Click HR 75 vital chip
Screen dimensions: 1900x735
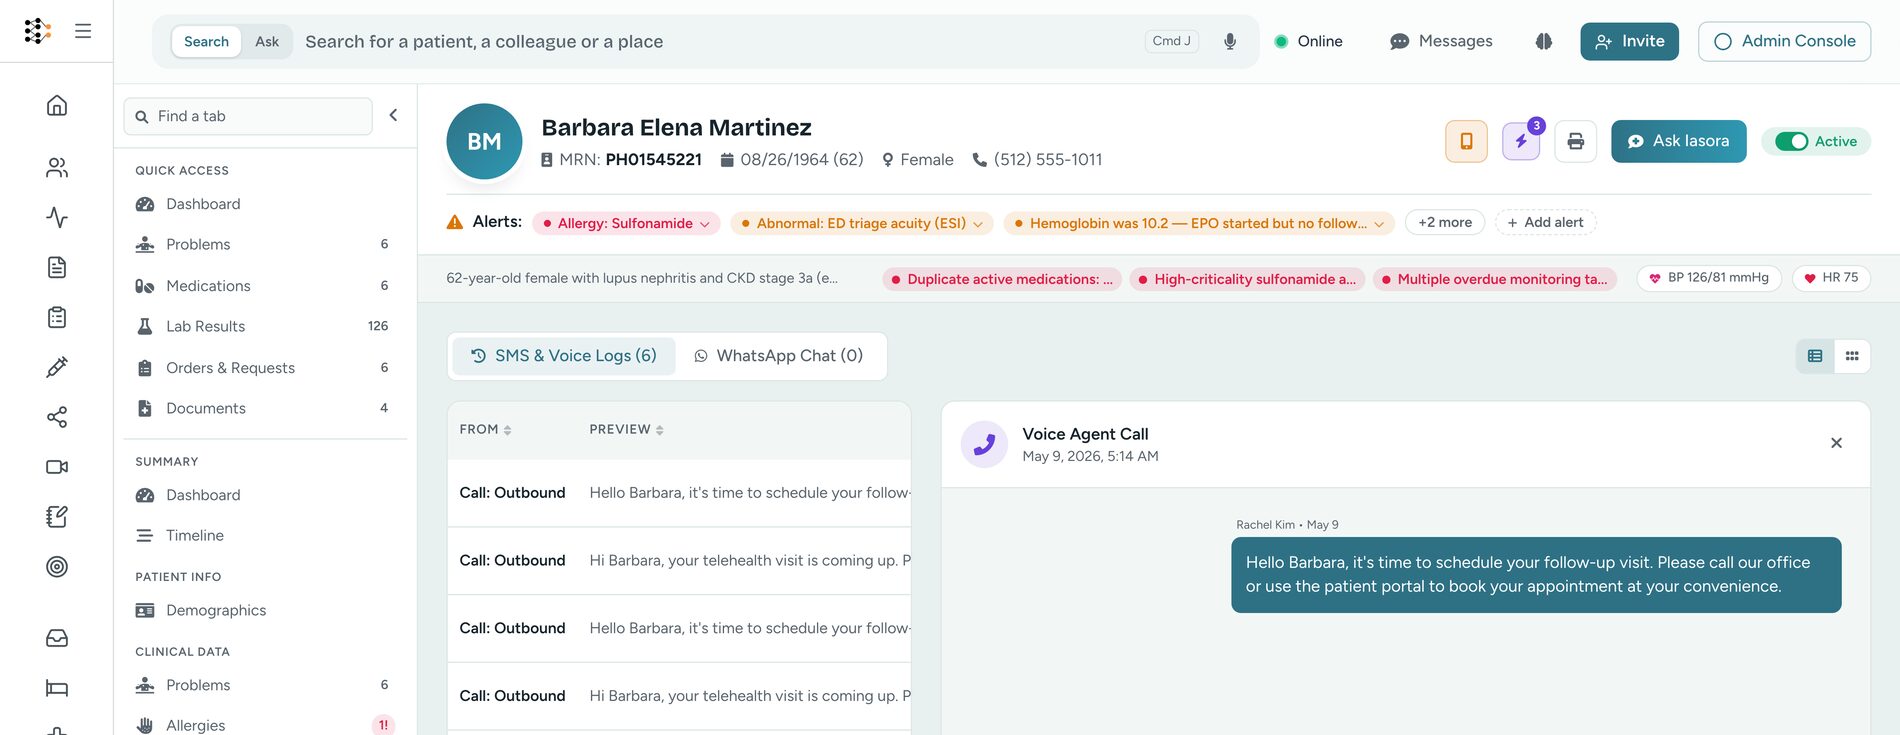[1831, 278]
